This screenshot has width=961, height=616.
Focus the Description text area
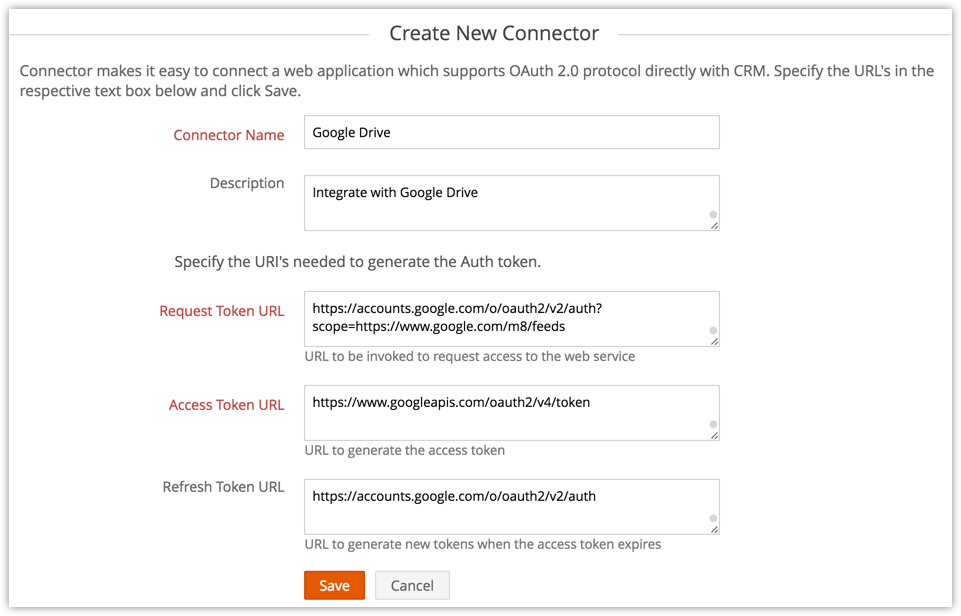click(511, 203)
